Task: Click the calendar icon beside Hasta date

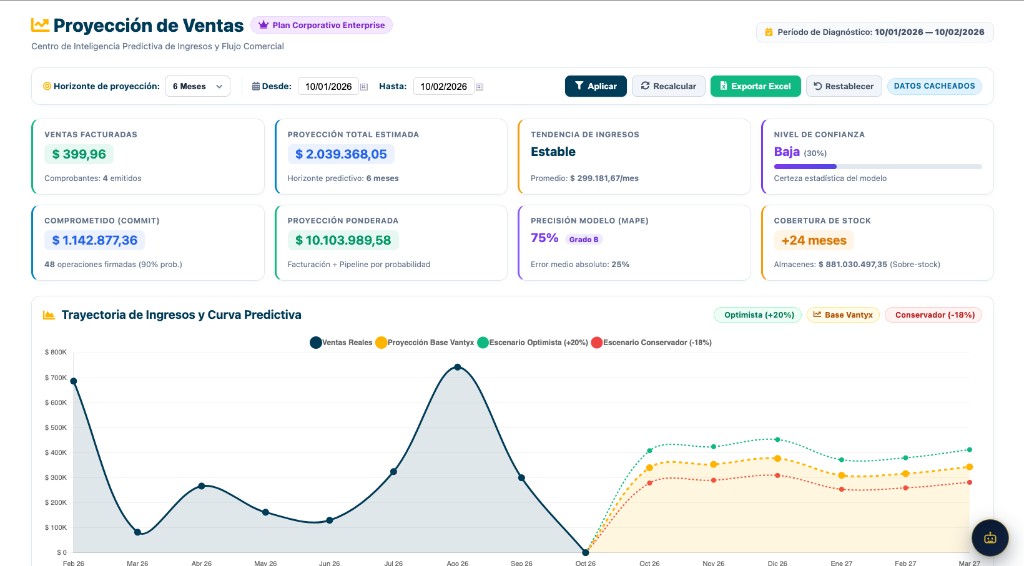Action: tap(479, 87)
